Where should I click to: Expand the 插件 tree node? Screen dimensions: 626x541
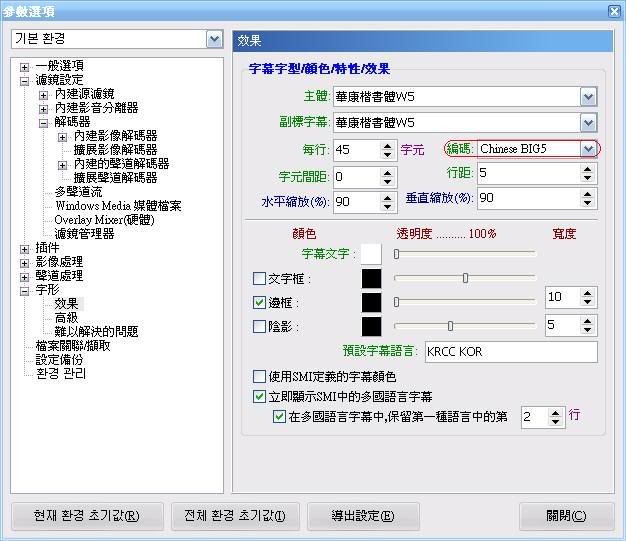(x=25, y=247)
